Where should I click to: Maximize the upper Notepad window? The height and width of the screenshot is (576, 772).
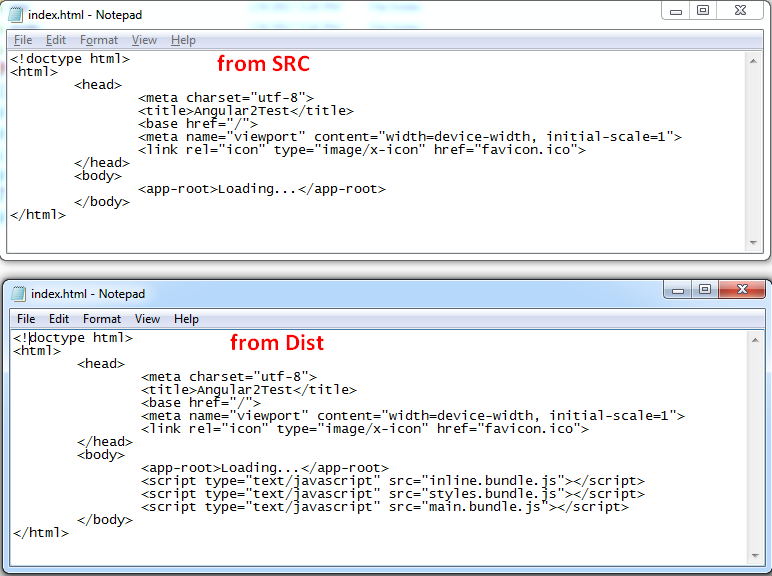703,10
